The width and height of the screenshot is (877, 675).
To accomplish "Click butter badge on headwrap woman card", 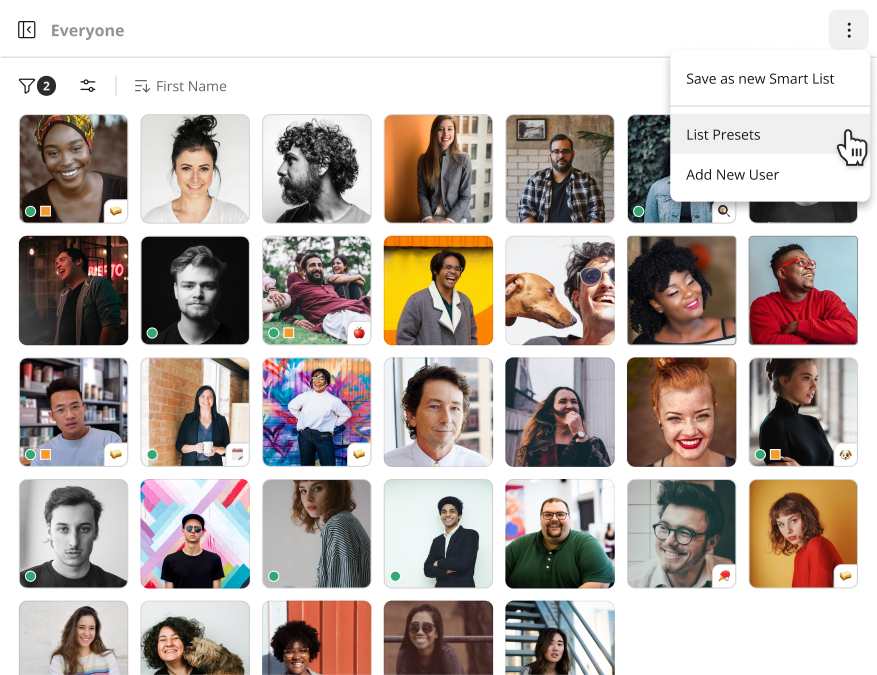I will 116,211.
